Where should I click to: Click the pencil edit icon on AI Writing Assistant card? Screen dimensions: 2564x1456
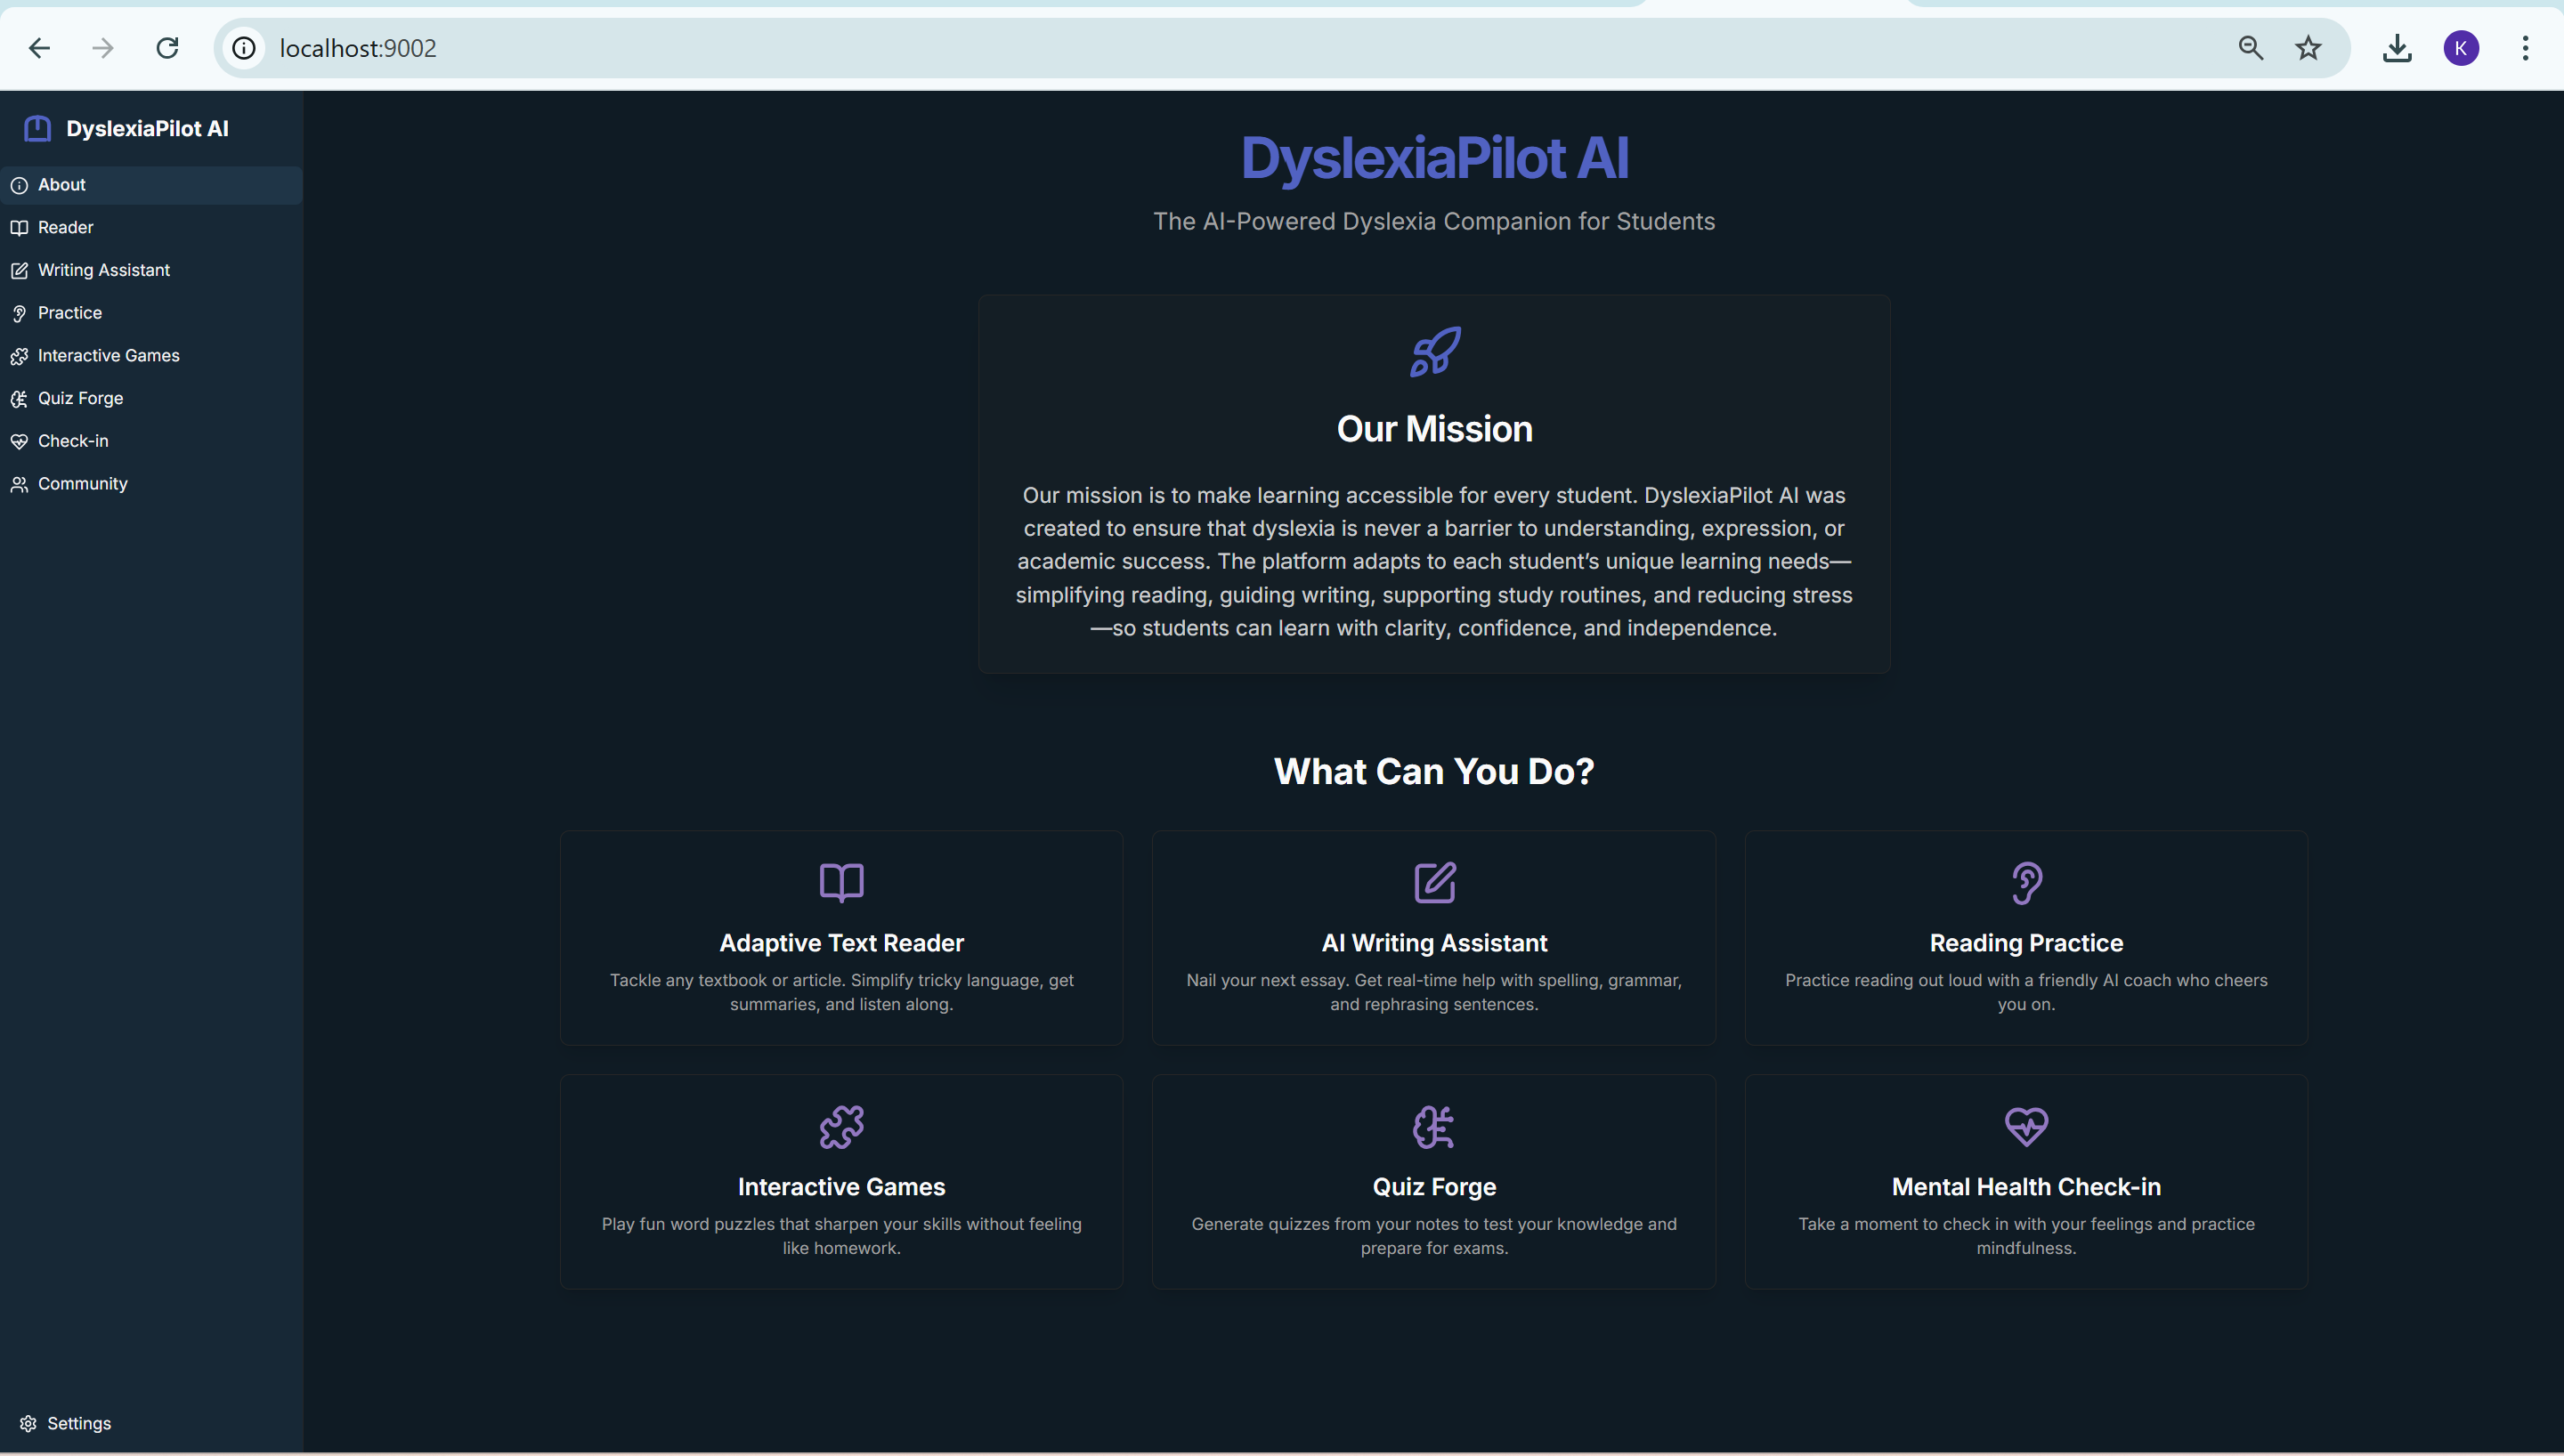tap(1434, 882)
